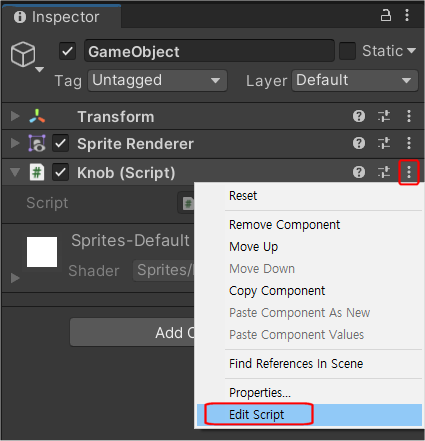Select Find References In Scene
425x441 pixels.
click(x=296, y=364)
